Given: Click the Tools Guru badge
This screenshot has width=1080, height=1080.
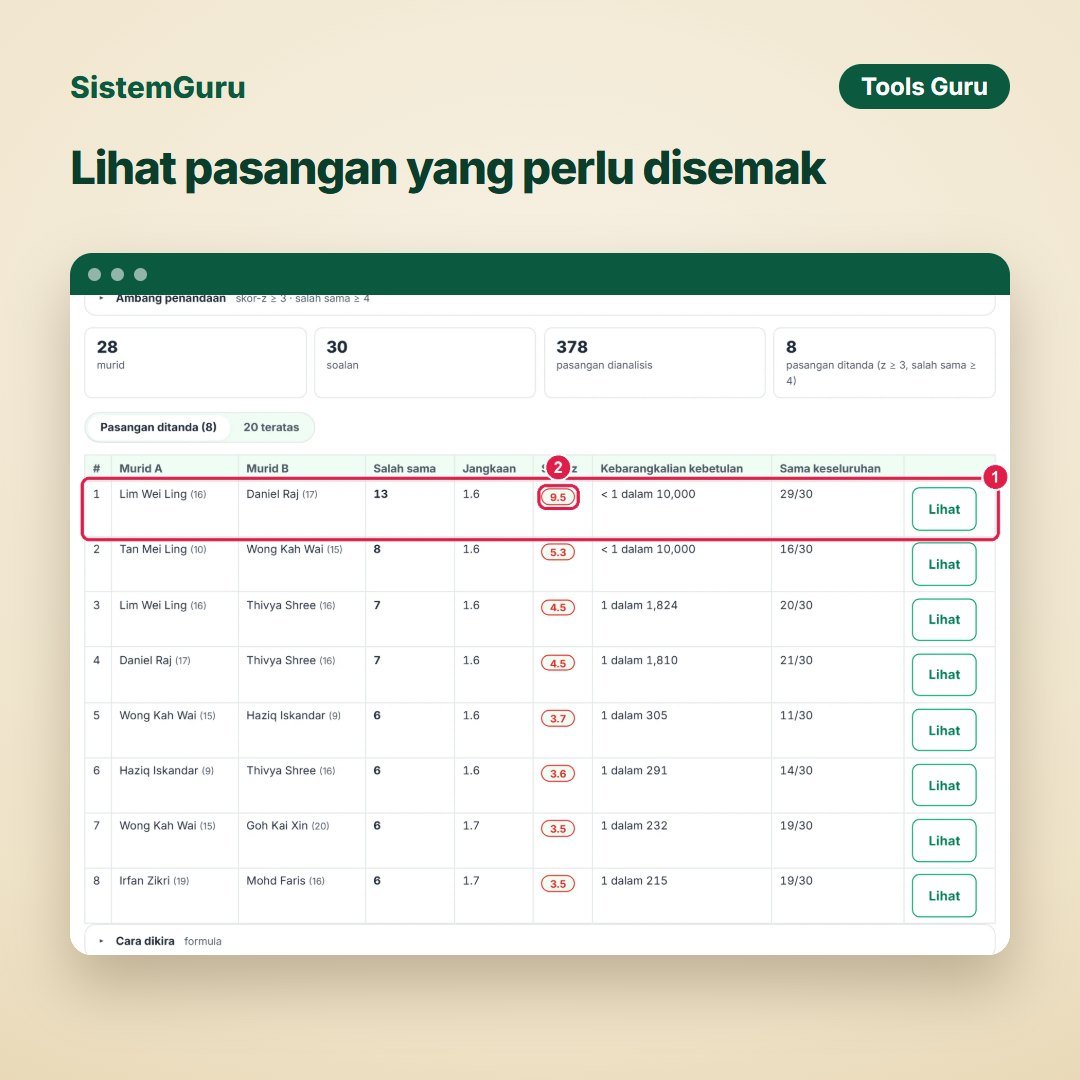Looking at the screenshot, I should point(924,87).
